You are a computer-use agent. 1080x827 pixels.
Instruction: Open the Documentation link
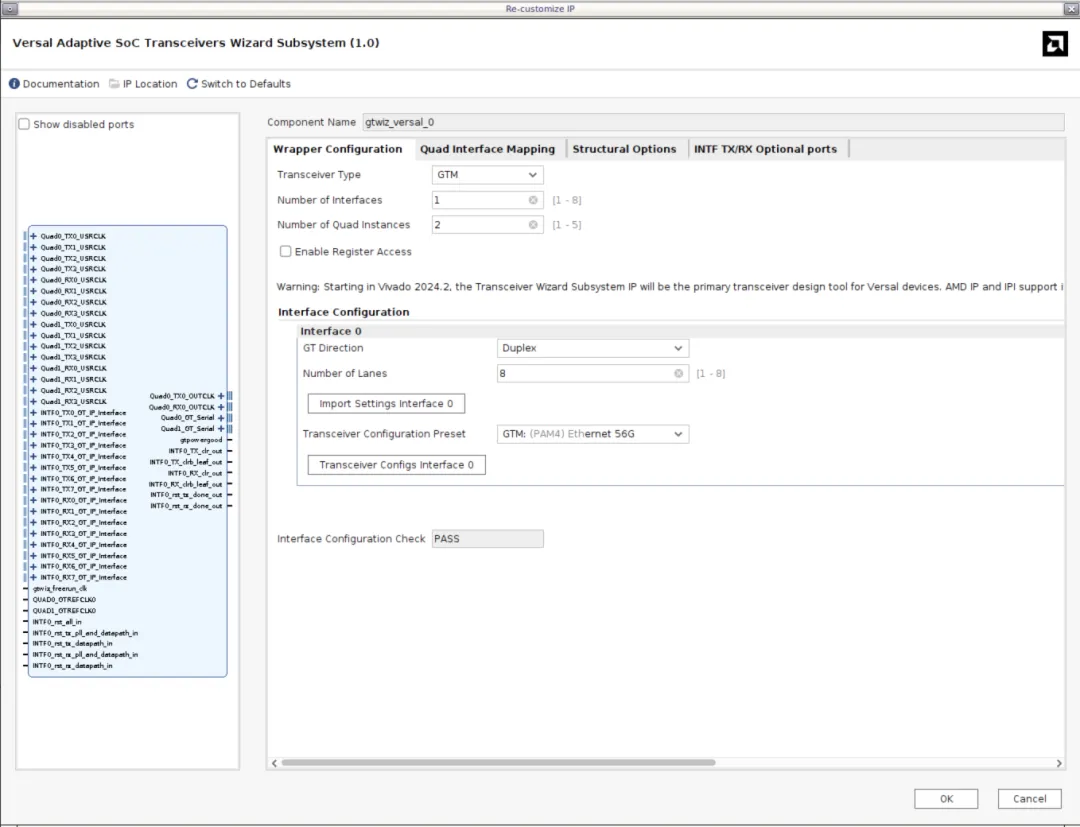[54, 83]
